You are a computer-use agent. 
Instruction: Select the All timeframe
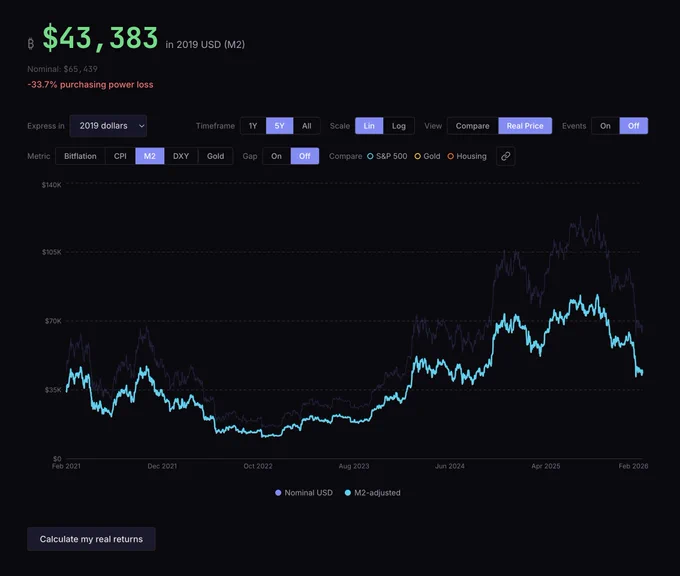click(307, 126)
